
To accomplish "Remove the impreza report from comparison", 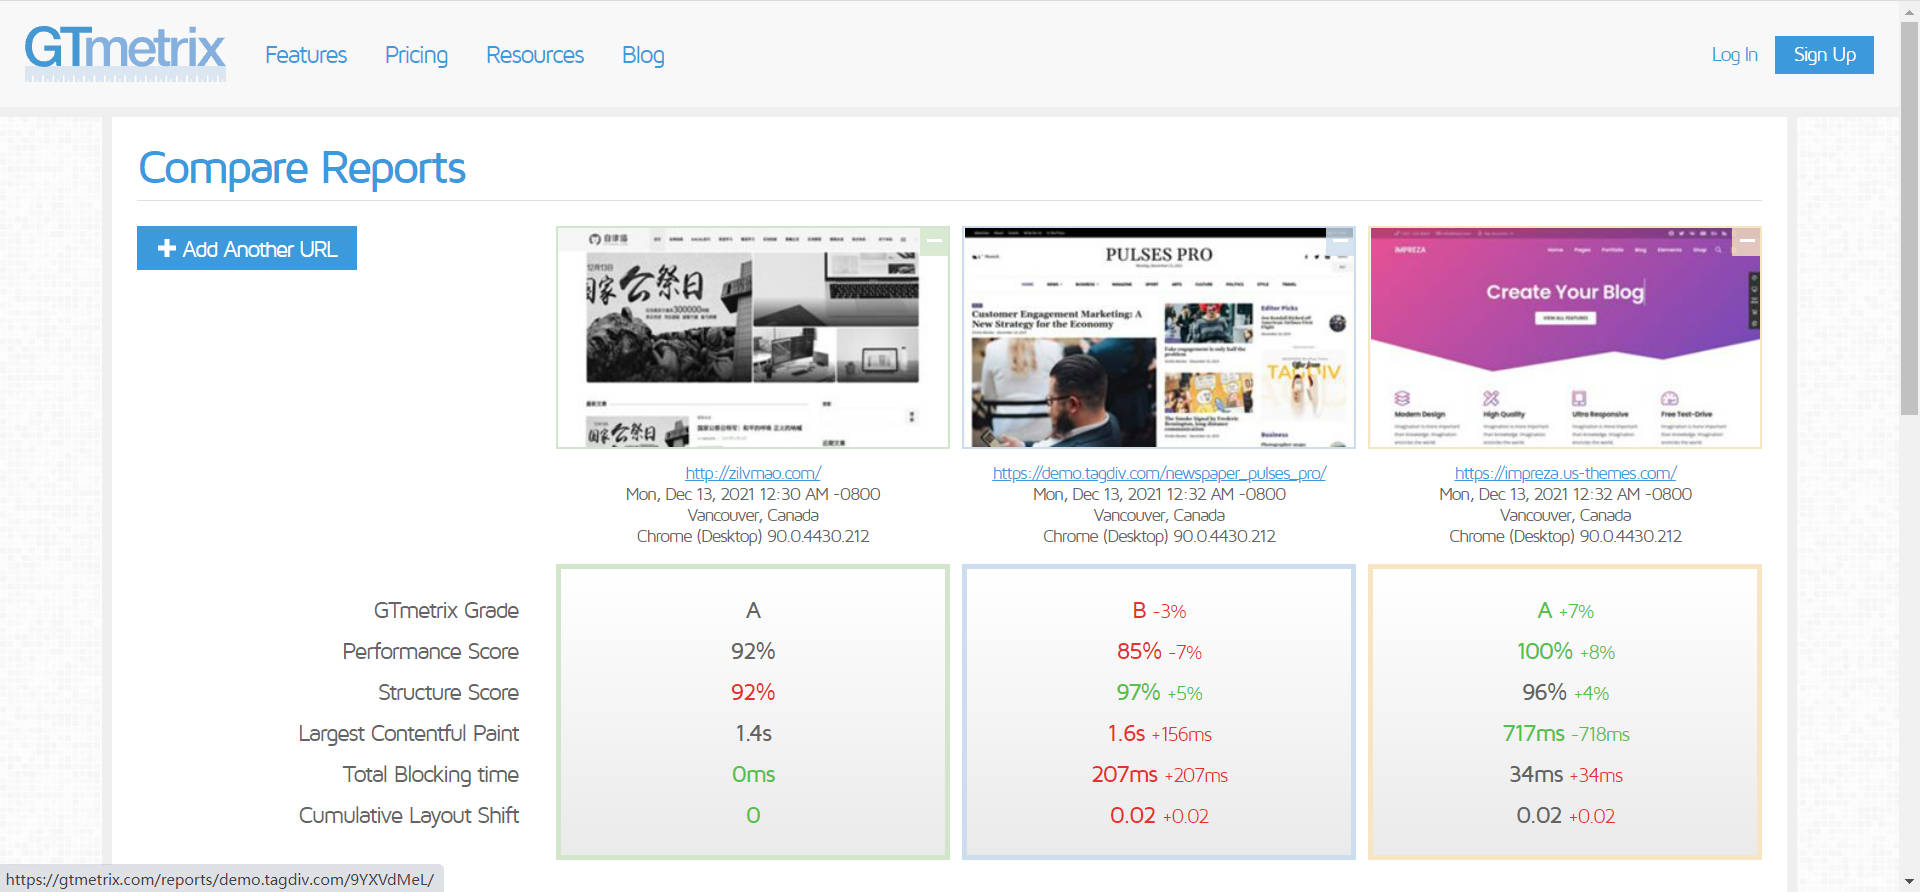I will (x=1746, y=241).
